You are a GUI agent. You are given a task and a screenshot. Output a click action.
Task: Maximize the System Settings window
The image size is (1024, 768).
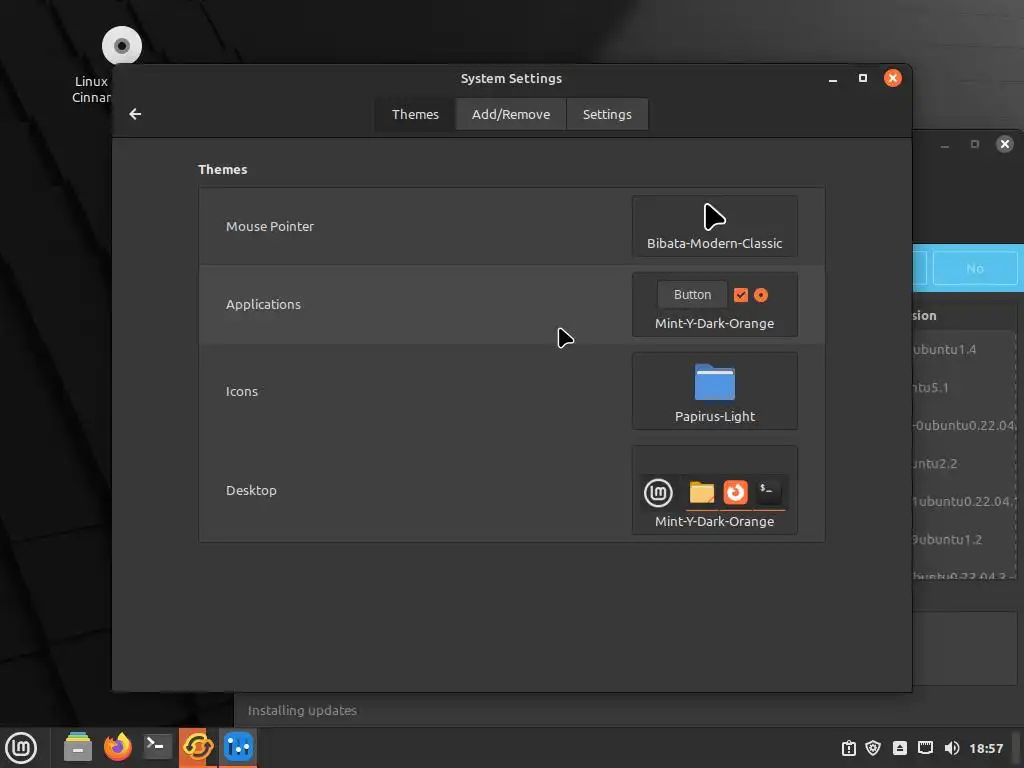863,78
